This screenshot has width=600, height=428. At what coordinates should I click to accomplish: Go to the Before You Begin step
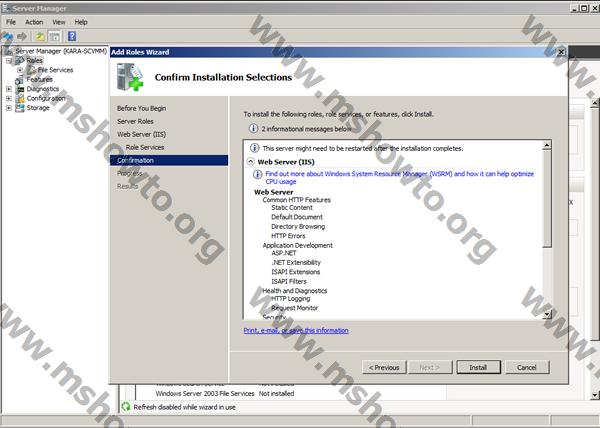pyautogui.click(x=142, y=108)
